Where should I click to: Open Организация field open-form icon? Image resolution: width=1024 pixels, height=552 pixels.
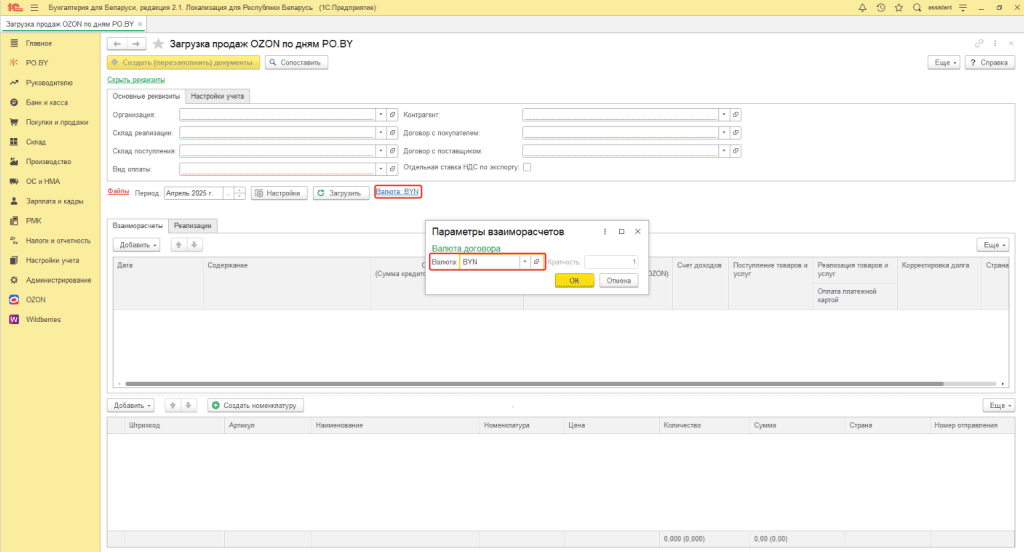point(392,114)
